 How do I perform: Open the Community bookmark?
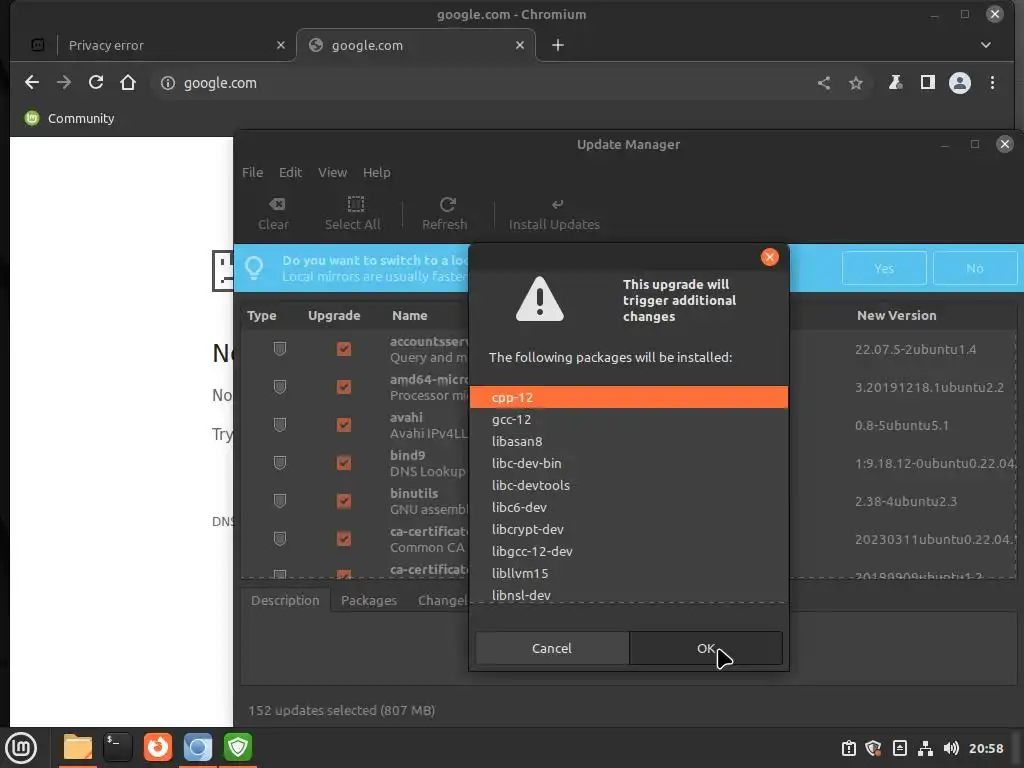point(69,118)
